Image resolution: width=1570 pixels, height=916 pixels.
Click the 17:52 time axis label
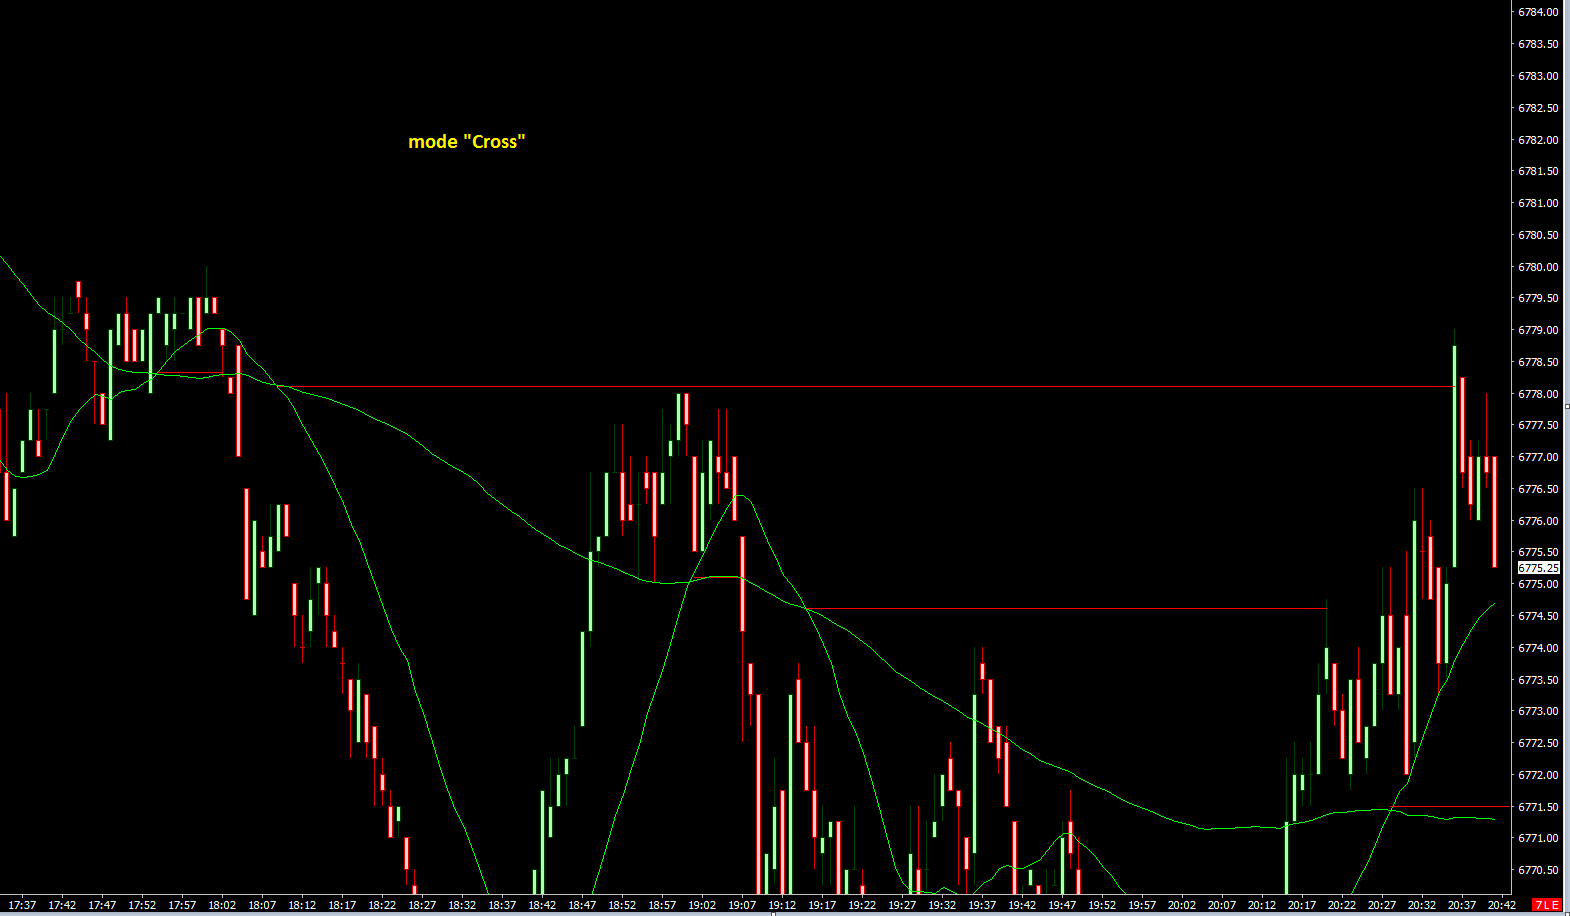(x=142, y=905)
